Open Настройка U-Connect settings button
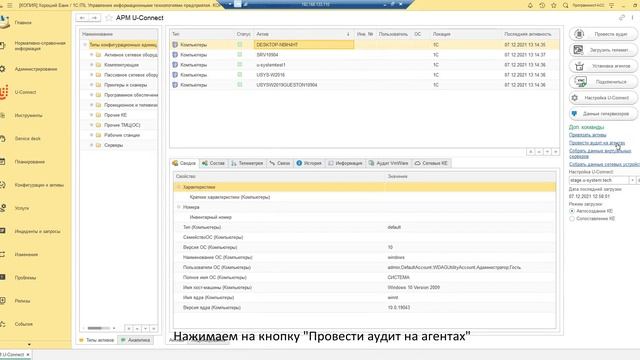 [x=603, y=98]
